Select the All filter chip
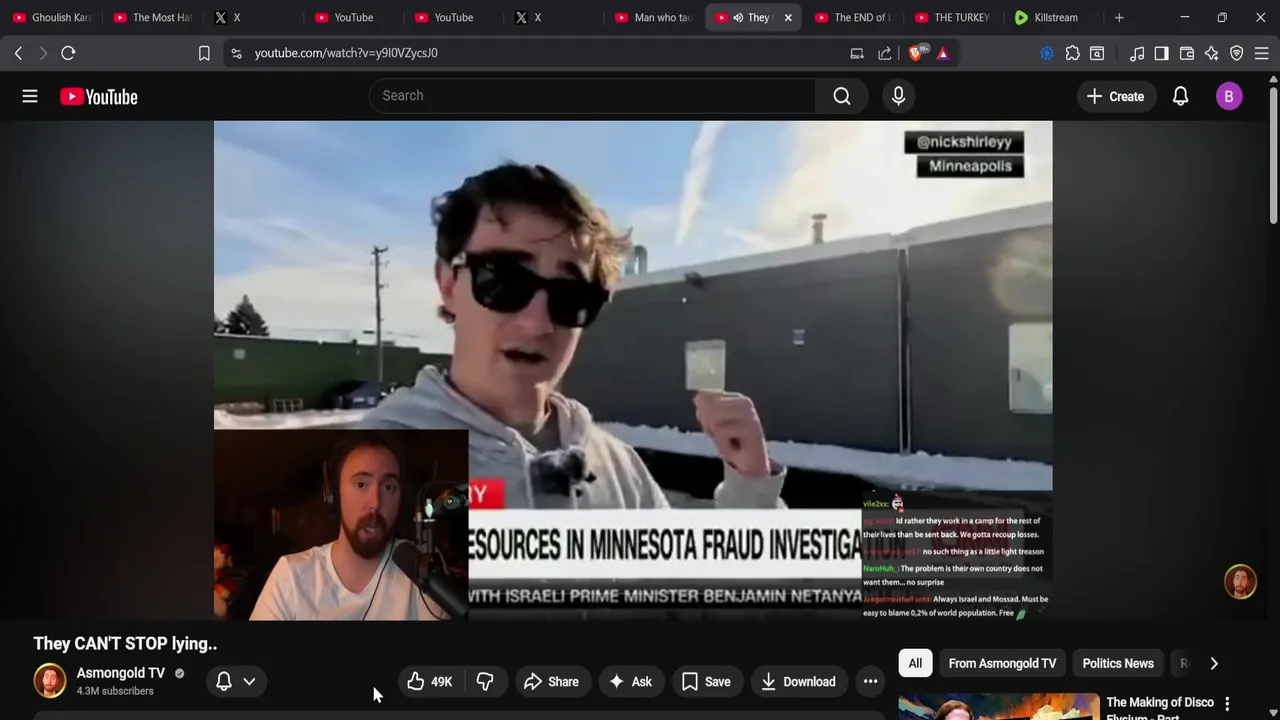This screenshot has height=720, width=1280. click(x=915, y=663)
